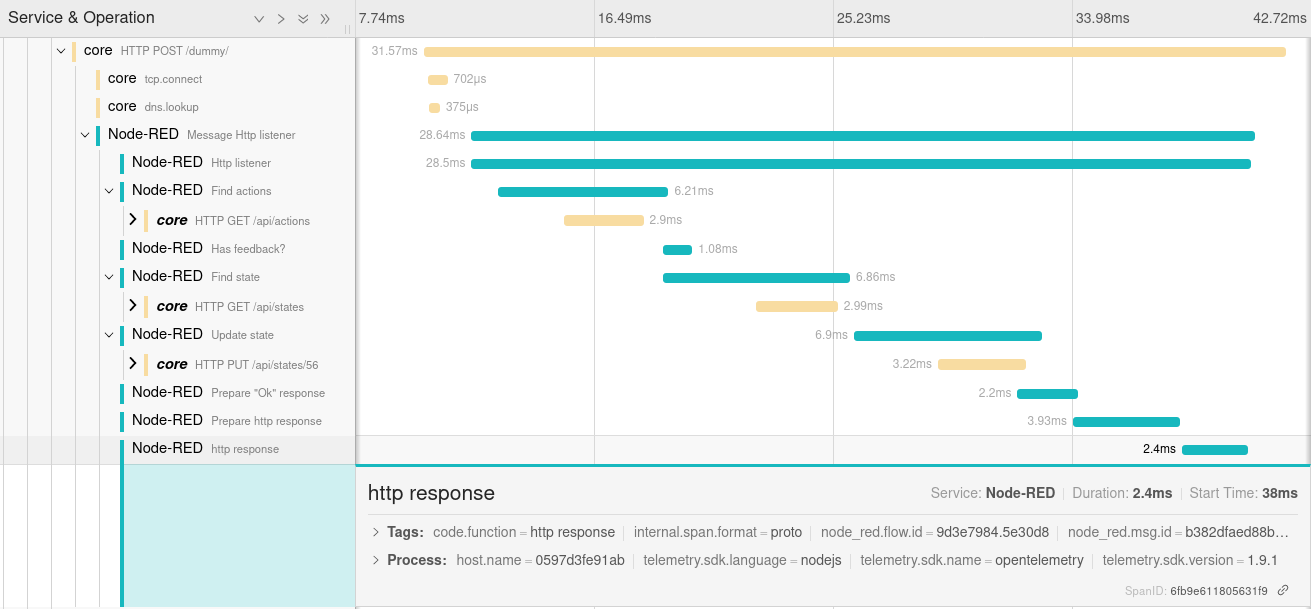Collapse core HTTP POST /dummy/ span

click(x=61, y=51)
